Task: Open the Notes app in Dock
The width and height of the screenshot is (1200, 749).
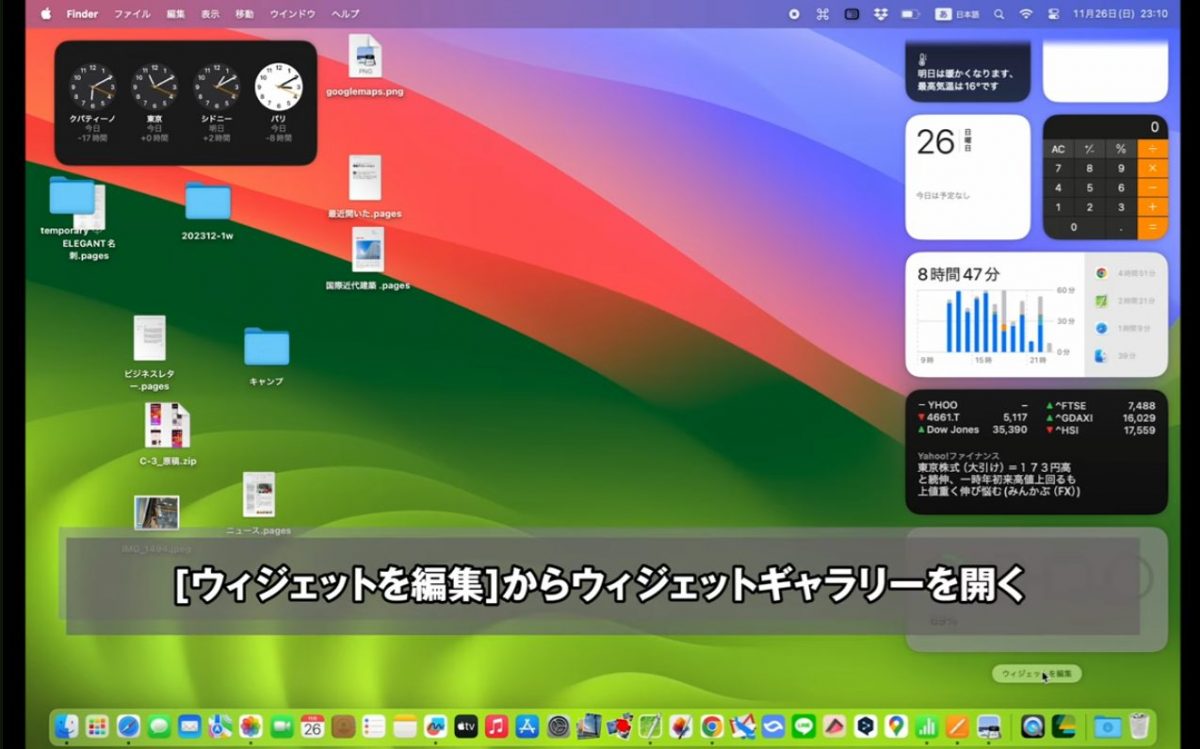Action: click(x=404, y=726)
